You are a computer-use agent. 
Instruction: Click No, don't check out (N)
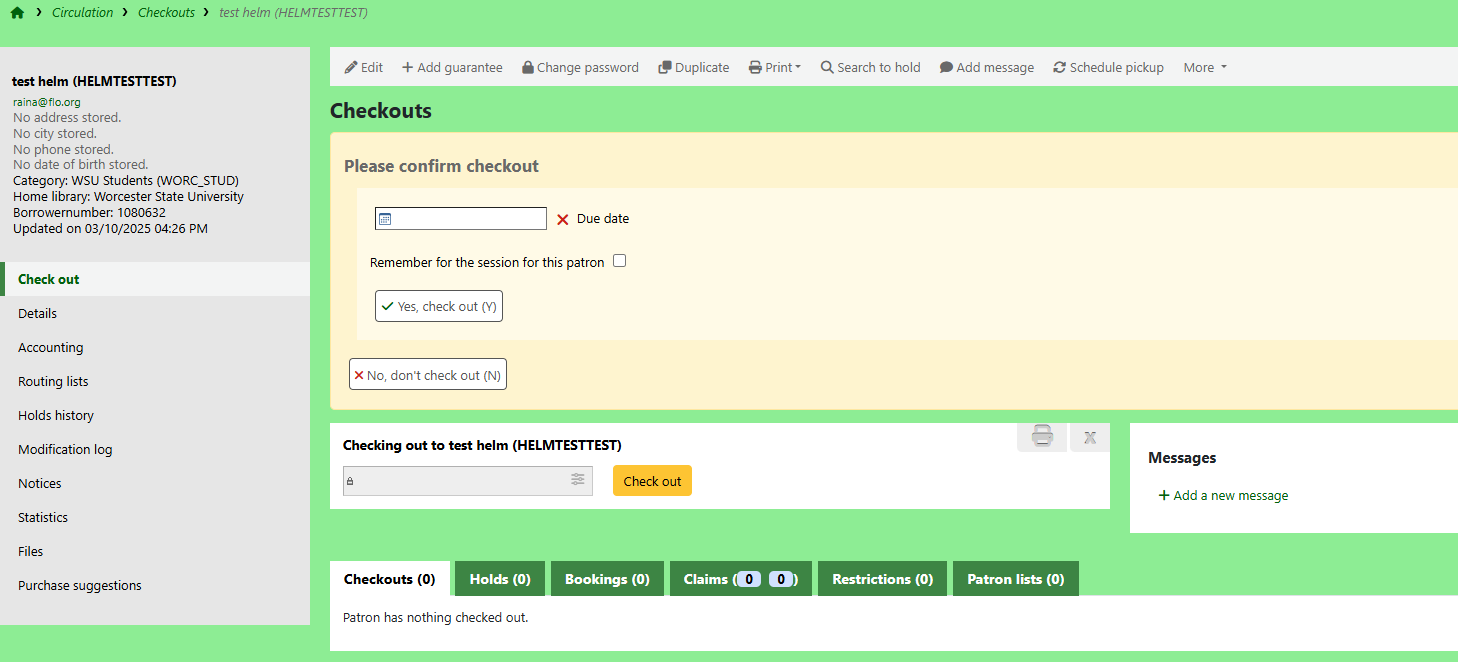[428, 375]
